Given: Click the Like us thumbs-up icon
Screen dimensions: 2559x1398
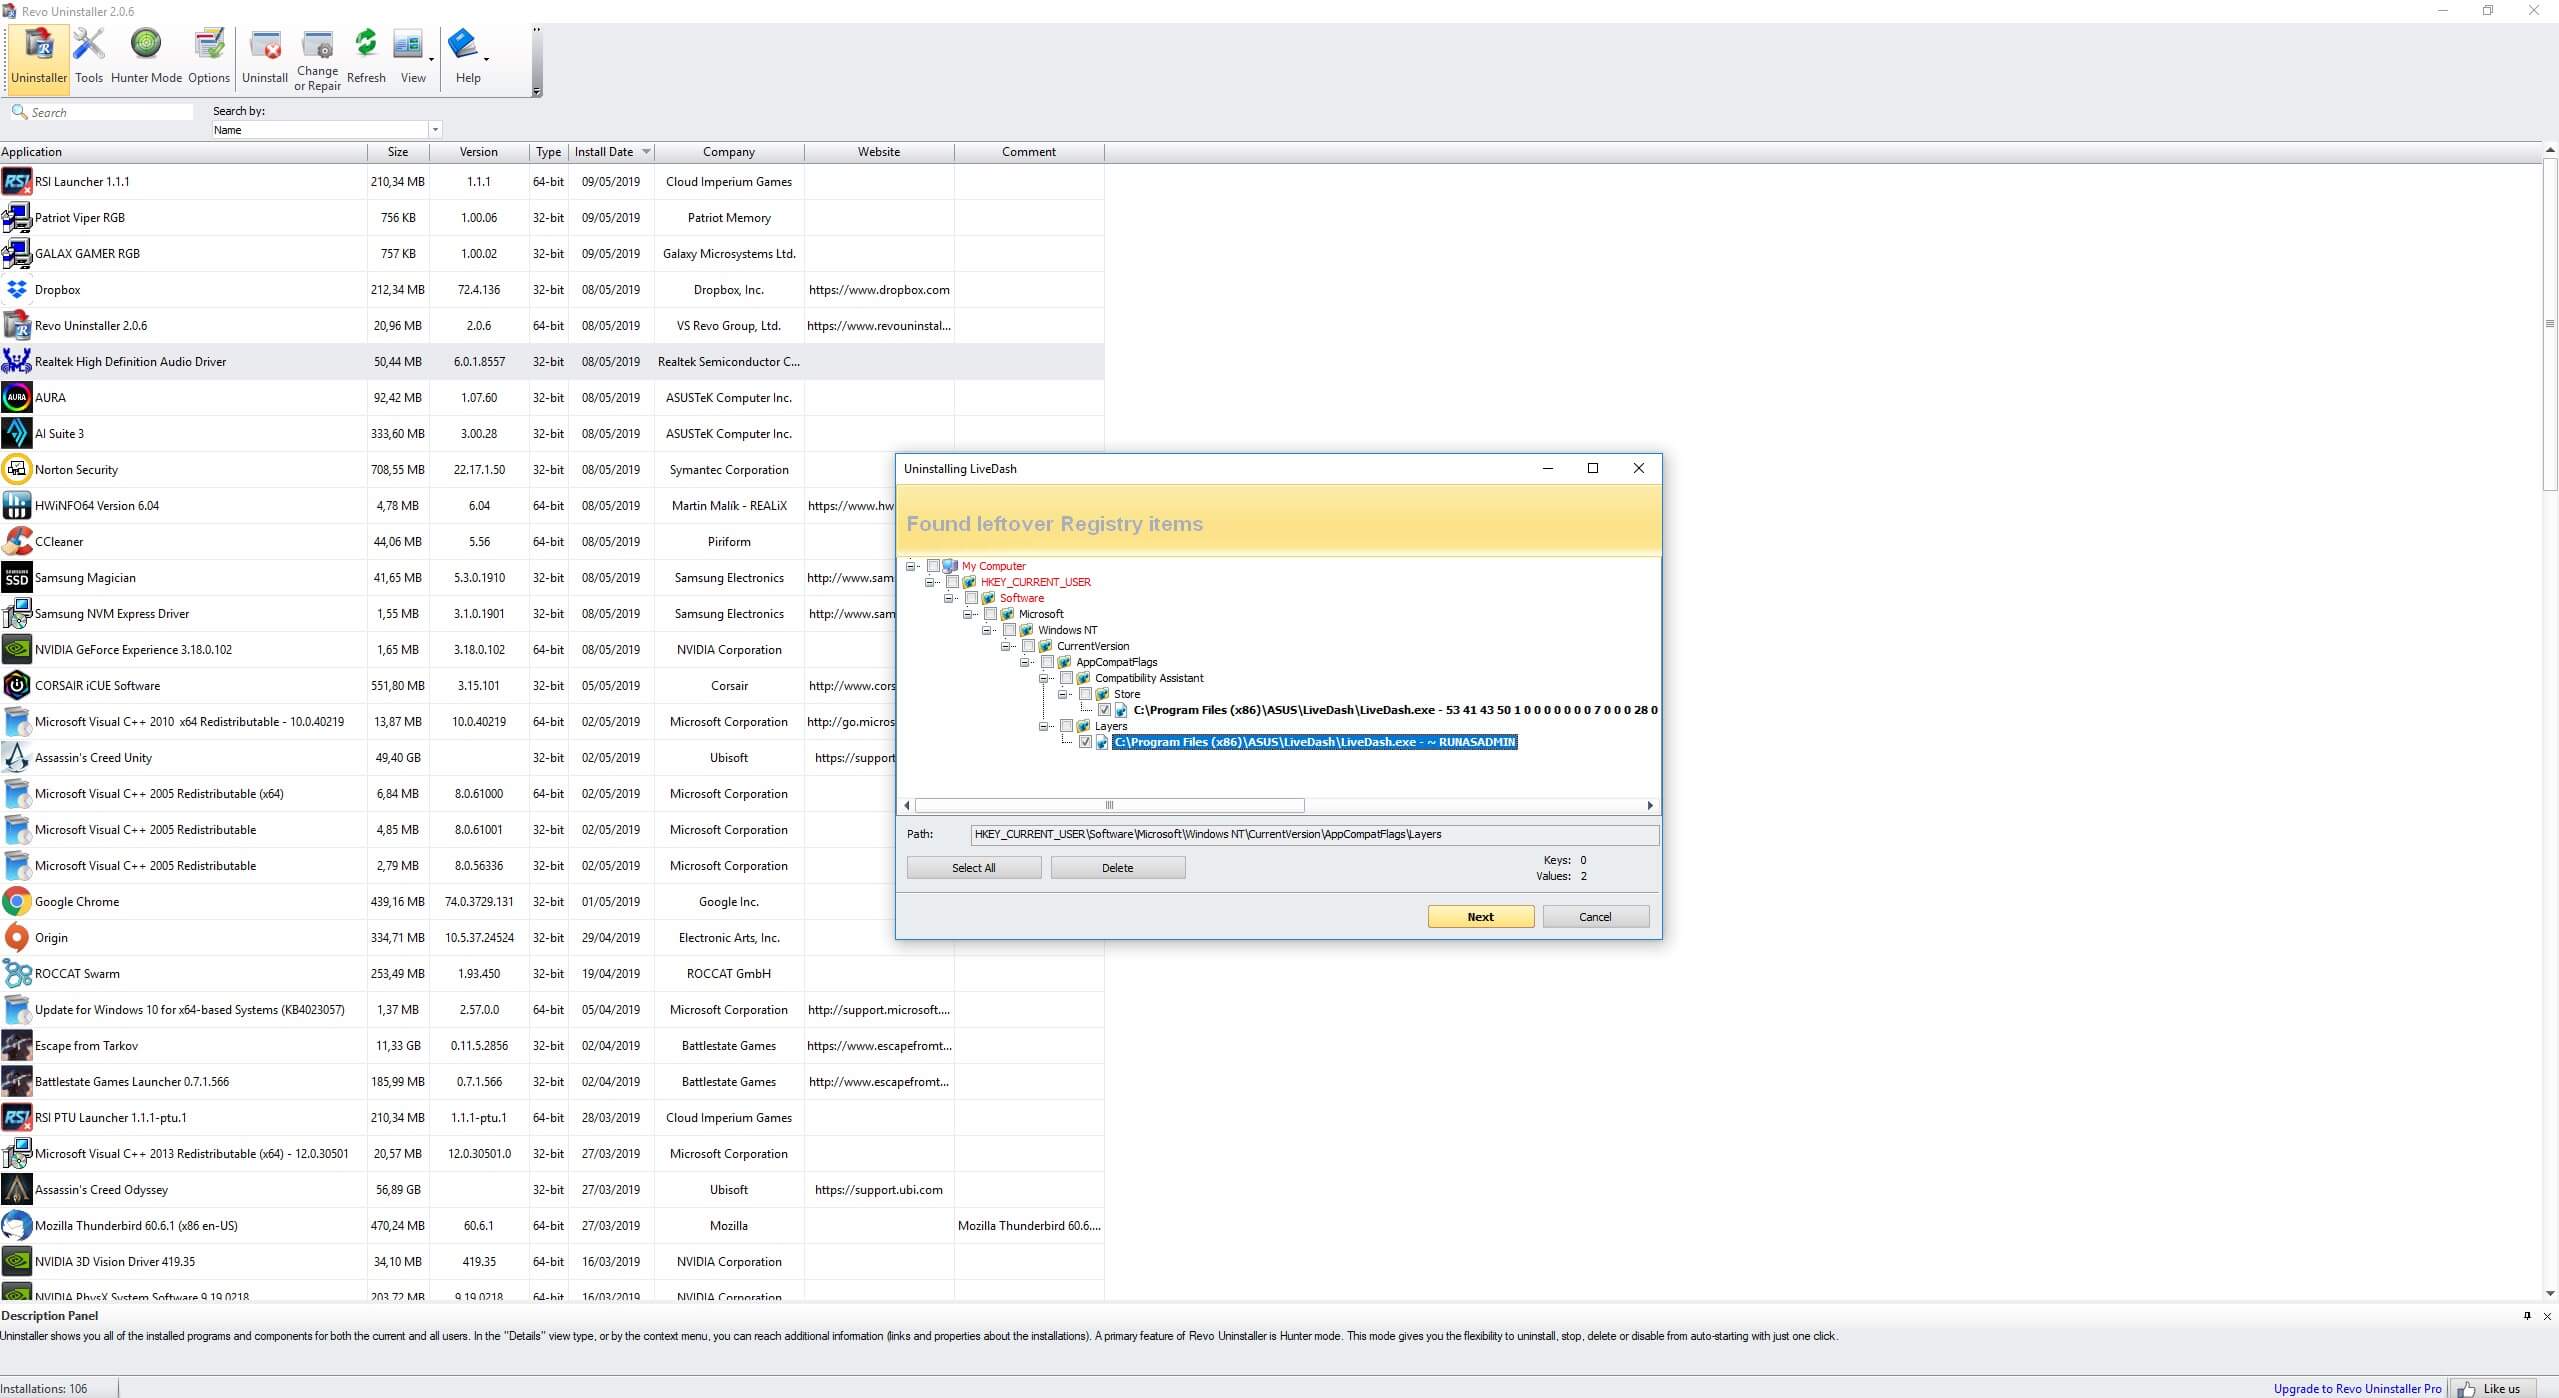Looking at the screenshot, I should (x=2467, y=1389).
